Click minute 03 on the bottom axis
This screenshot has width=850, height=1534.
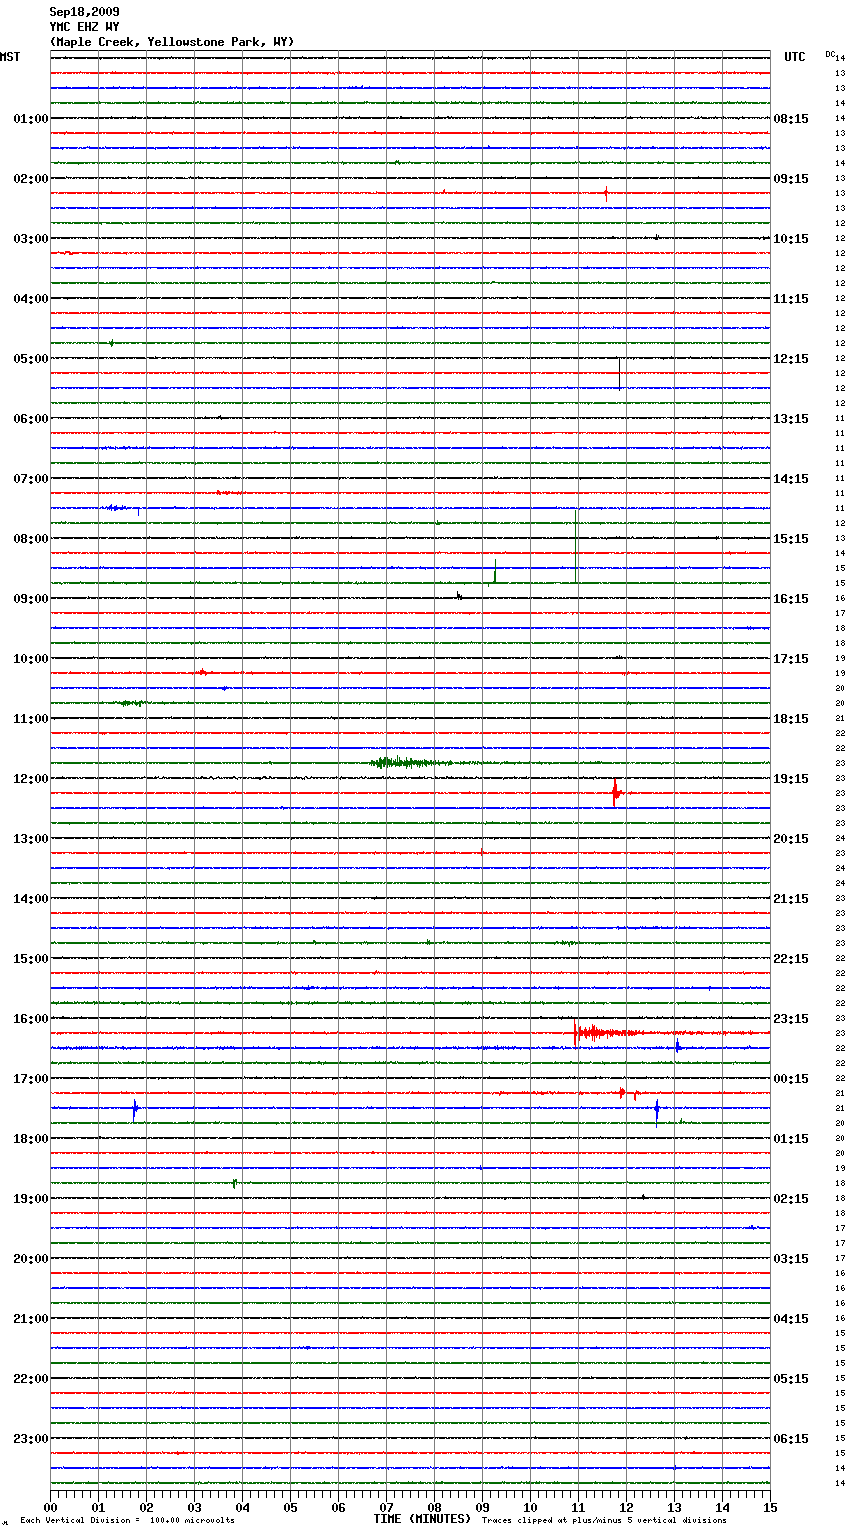pyautogui.click(x=194, y=1506)
